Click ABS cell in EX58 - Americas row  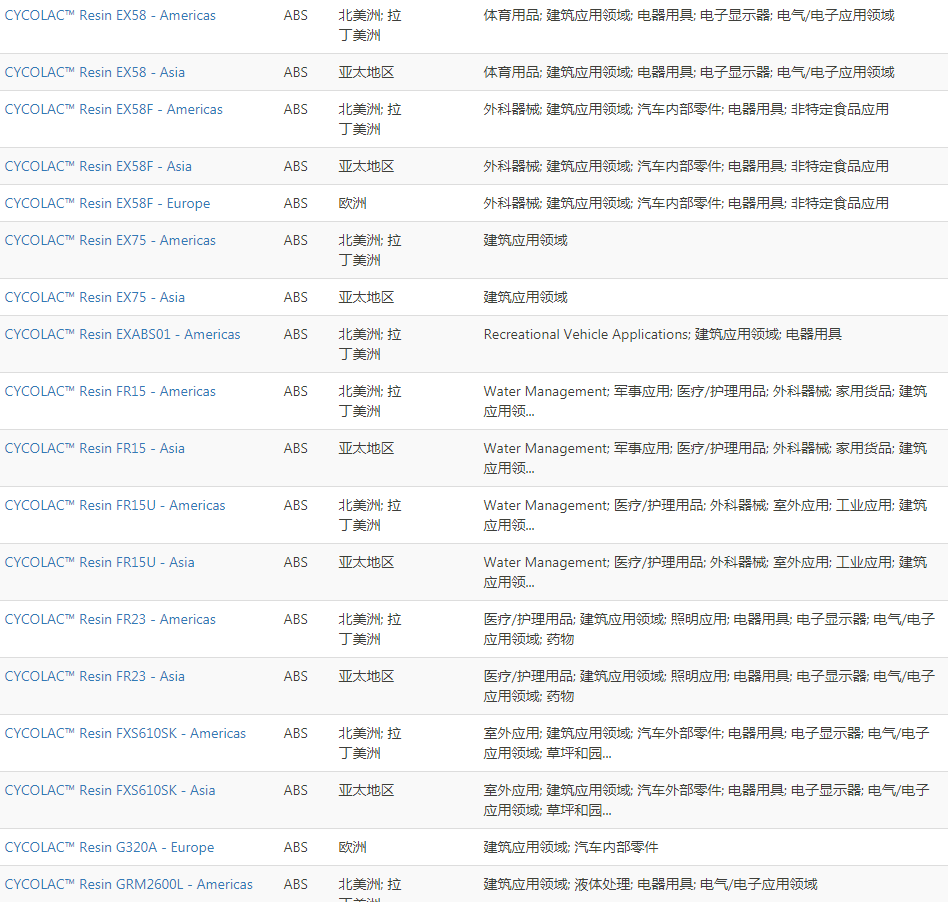(x=296, y=16)
